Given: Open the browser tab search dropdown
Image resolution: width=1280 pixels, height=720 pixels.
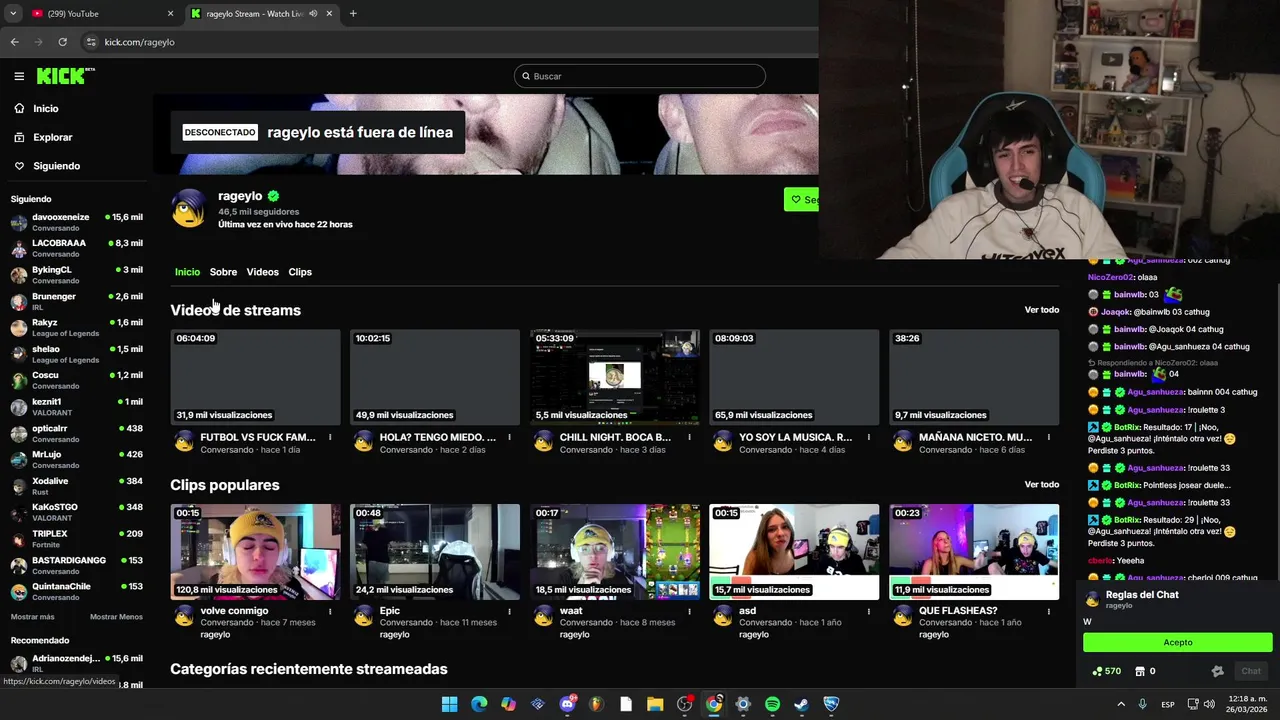Looking at the screenshot, I should point(12,14).
